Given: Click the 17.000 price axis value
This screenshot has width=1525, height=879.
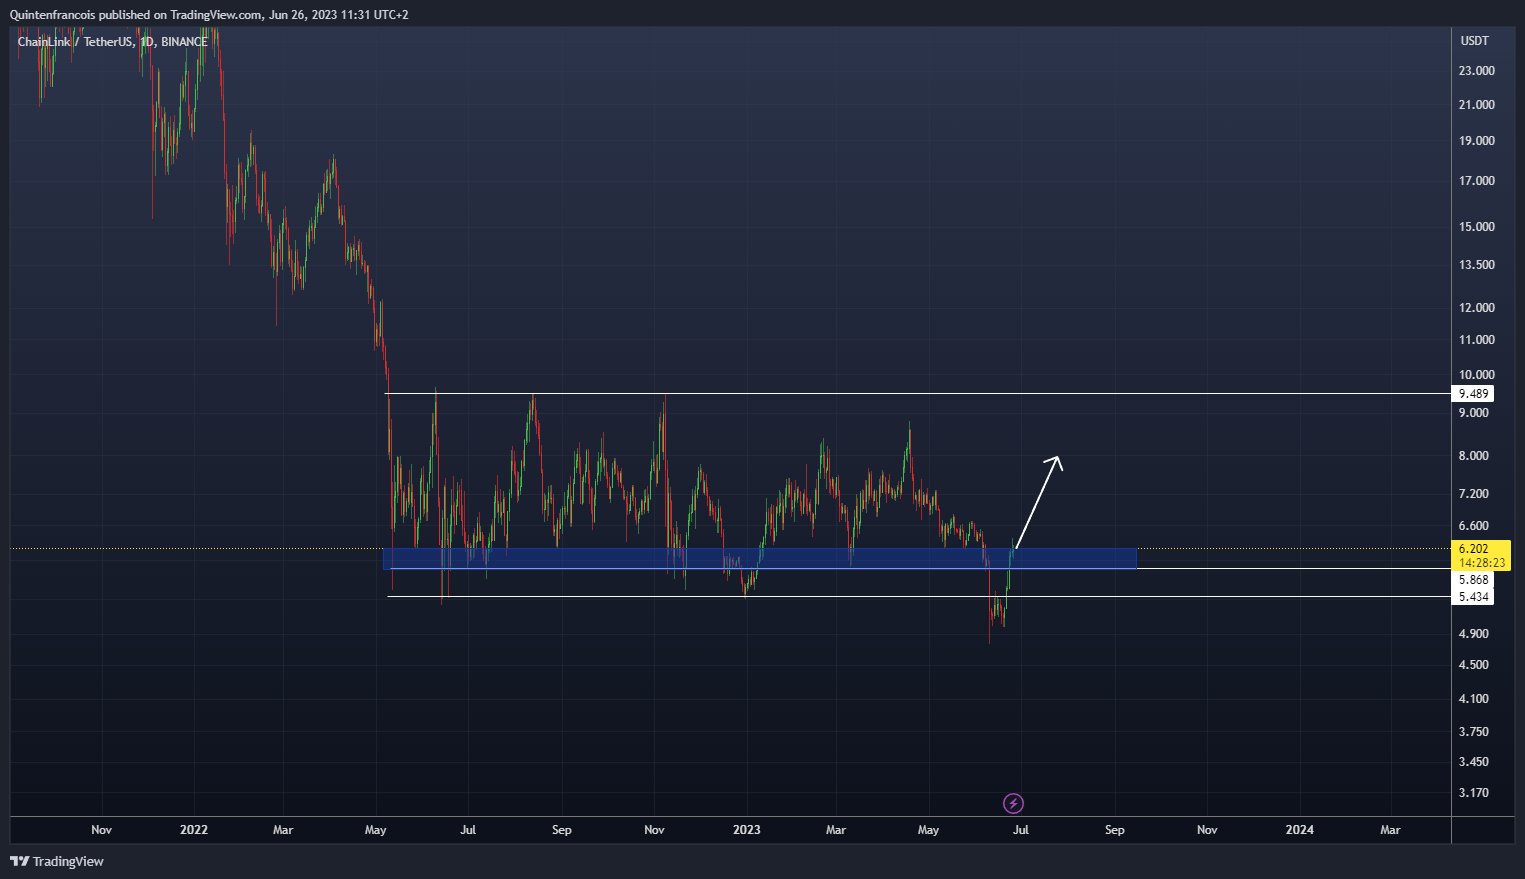Looking at the screenshot, I should coord(1476,181).
